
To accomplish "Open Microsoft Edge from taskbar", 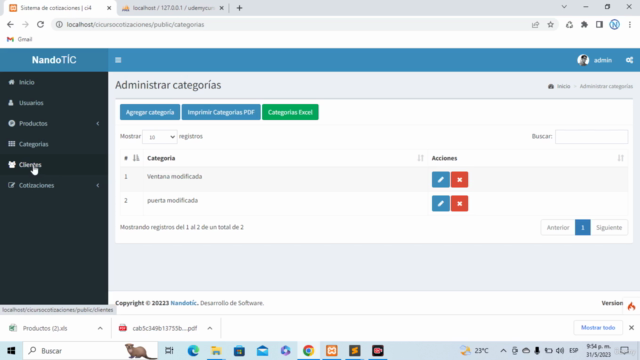I will coord(193,351).
